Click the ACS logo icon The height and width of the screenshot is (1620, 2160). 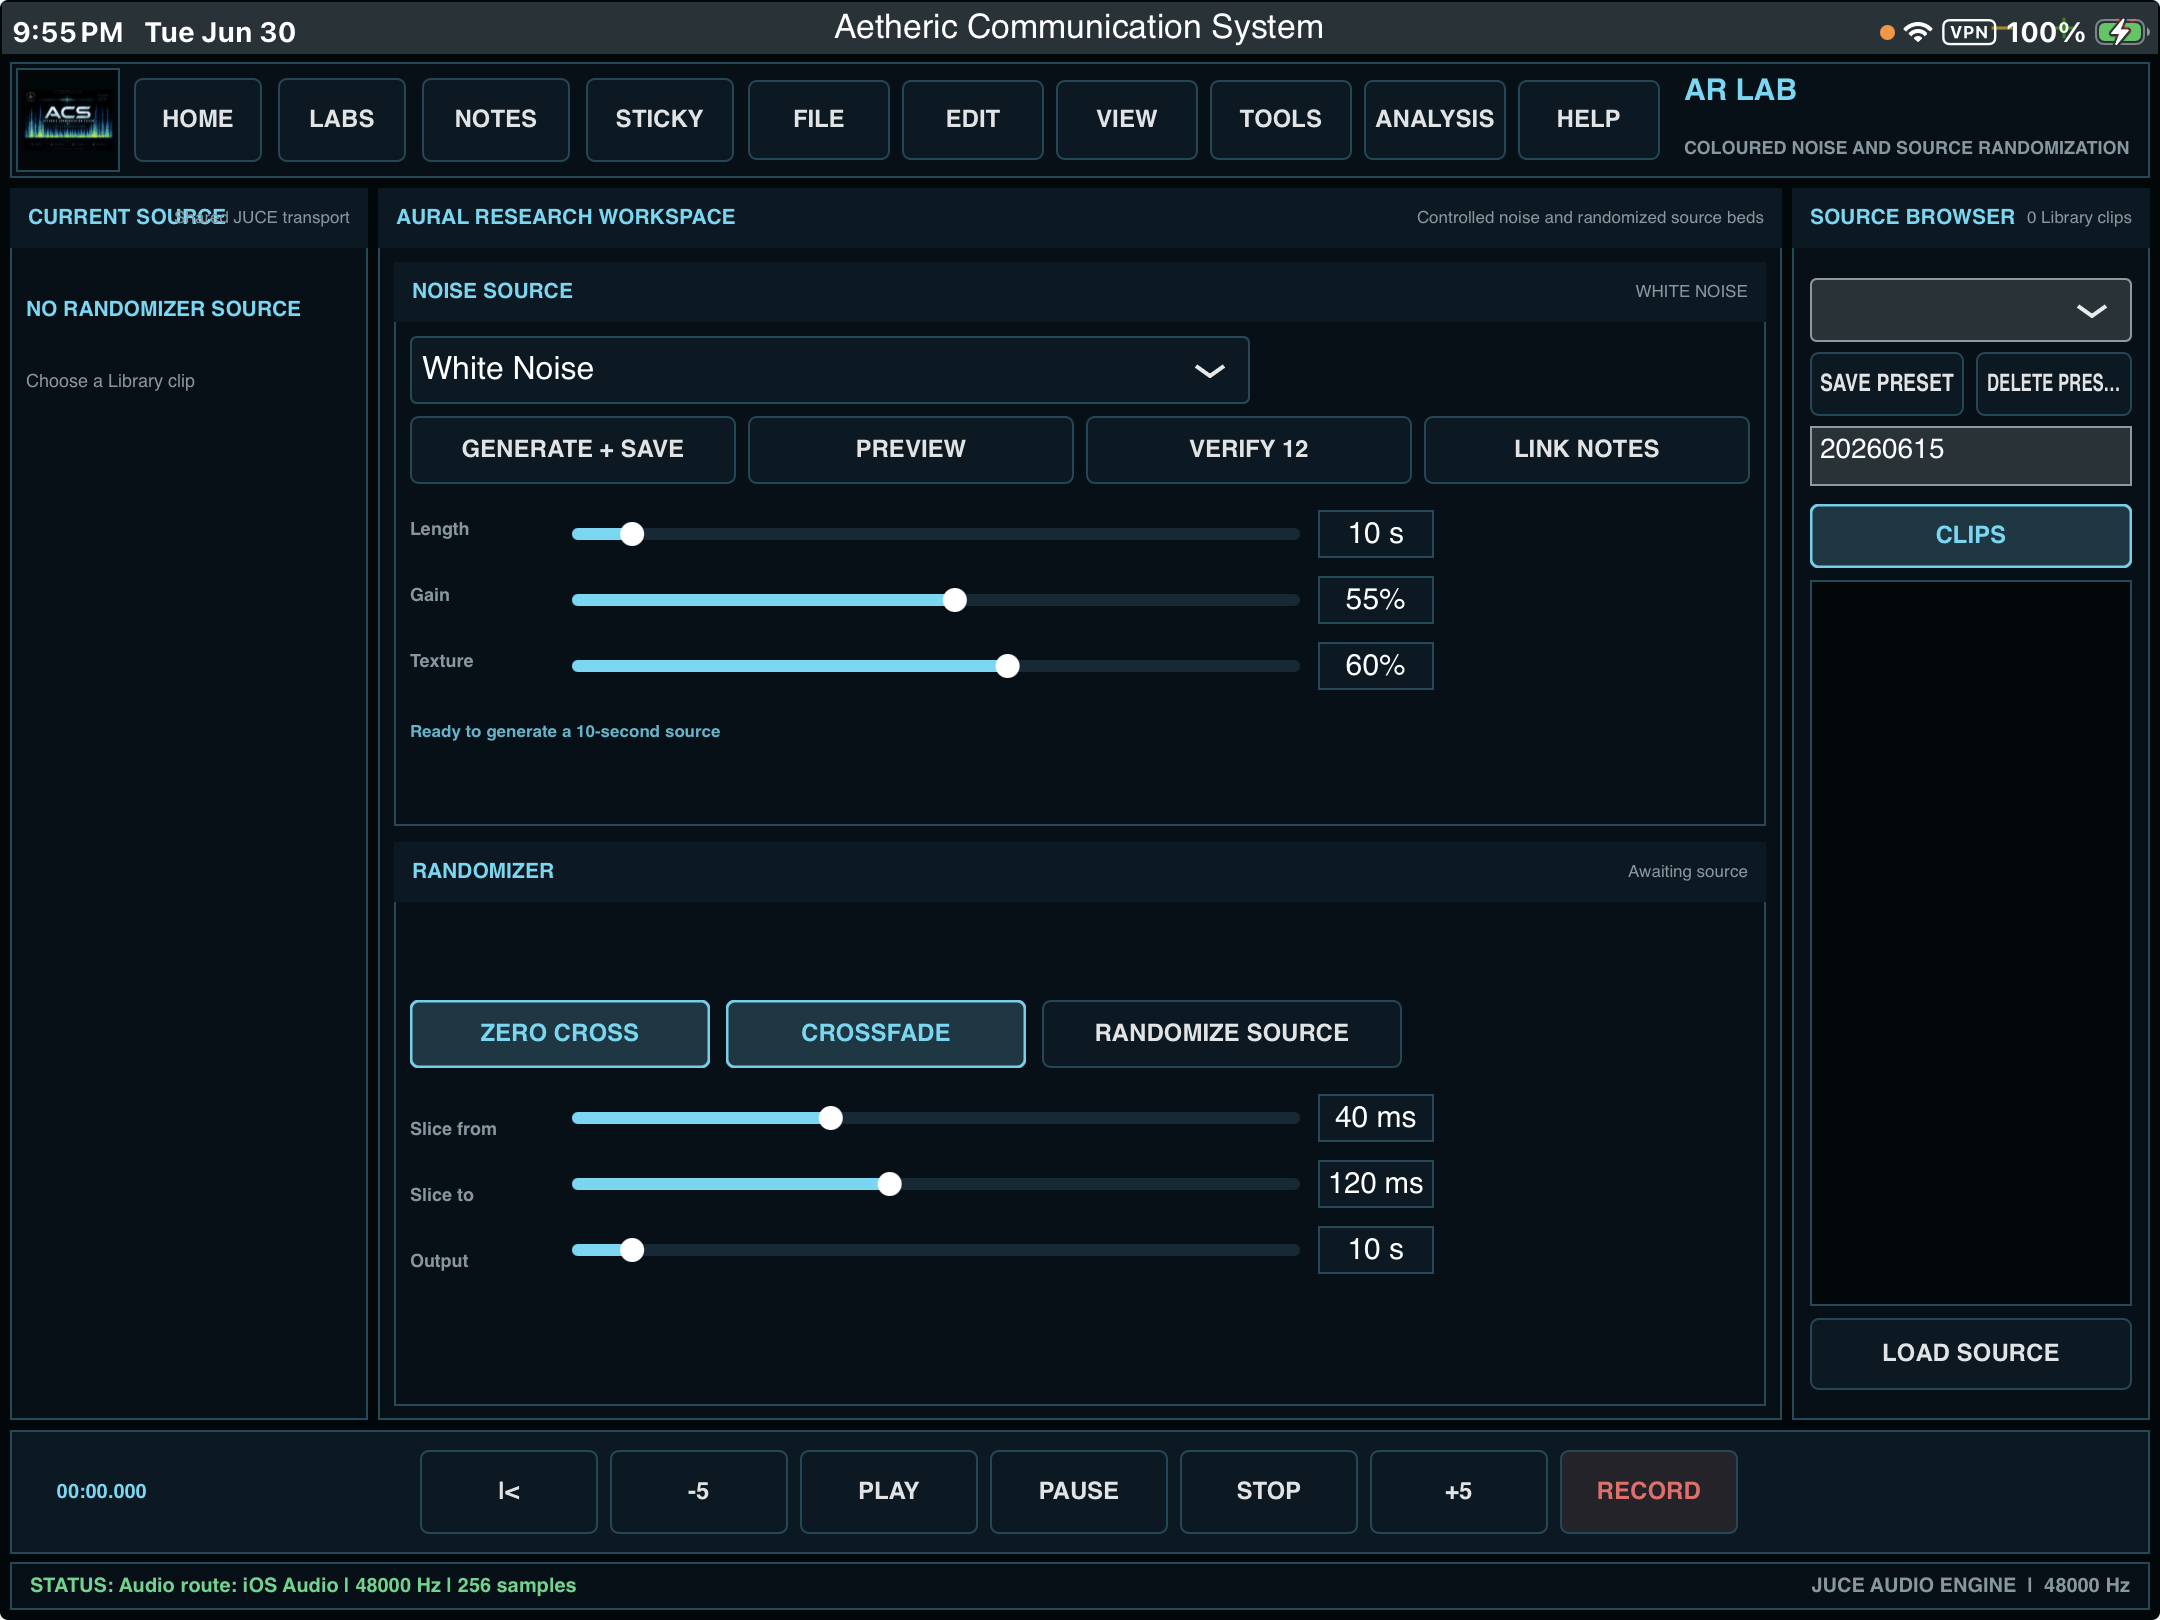68,119
